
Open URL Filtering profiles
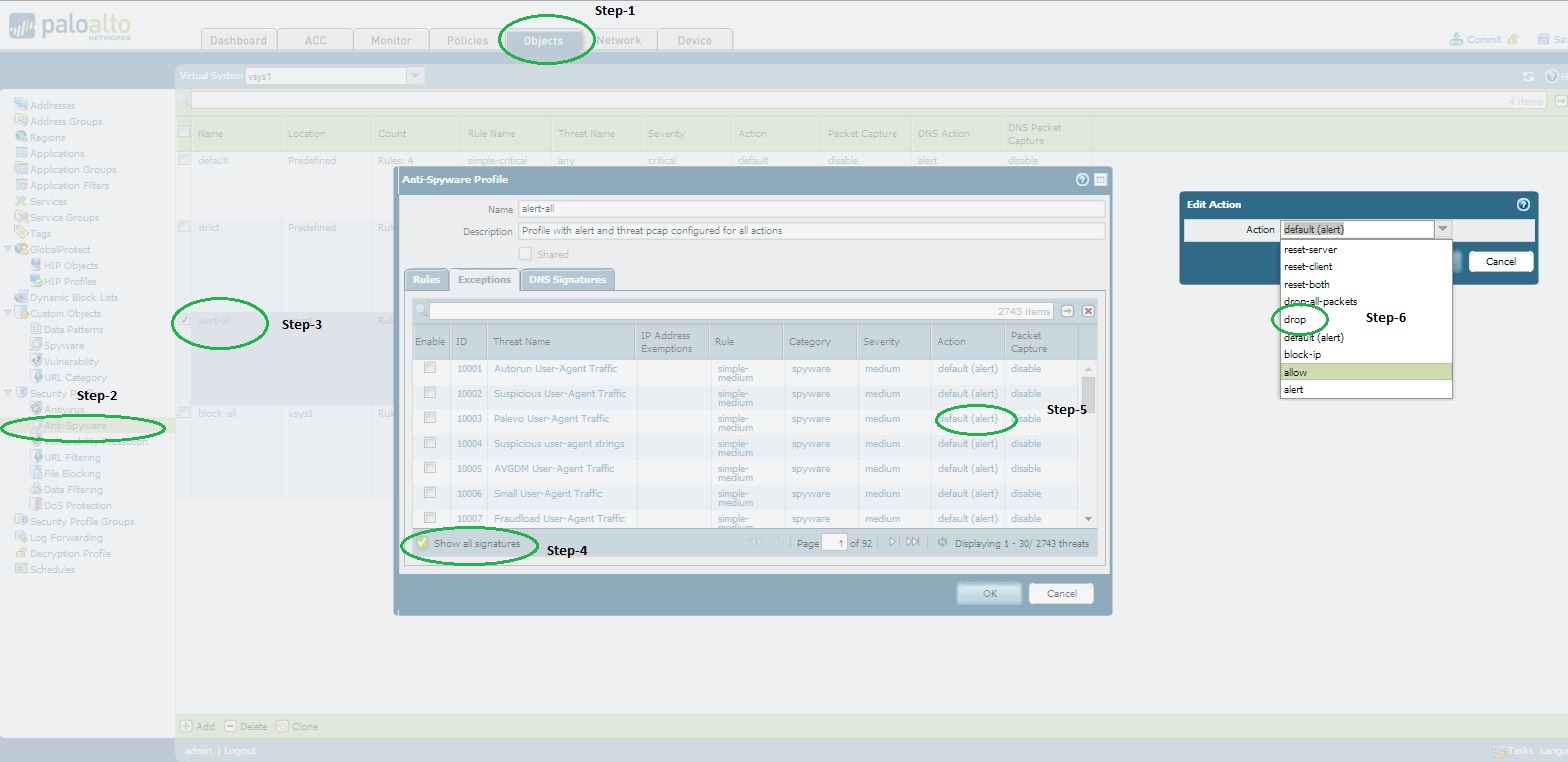(x=72, y=457)
